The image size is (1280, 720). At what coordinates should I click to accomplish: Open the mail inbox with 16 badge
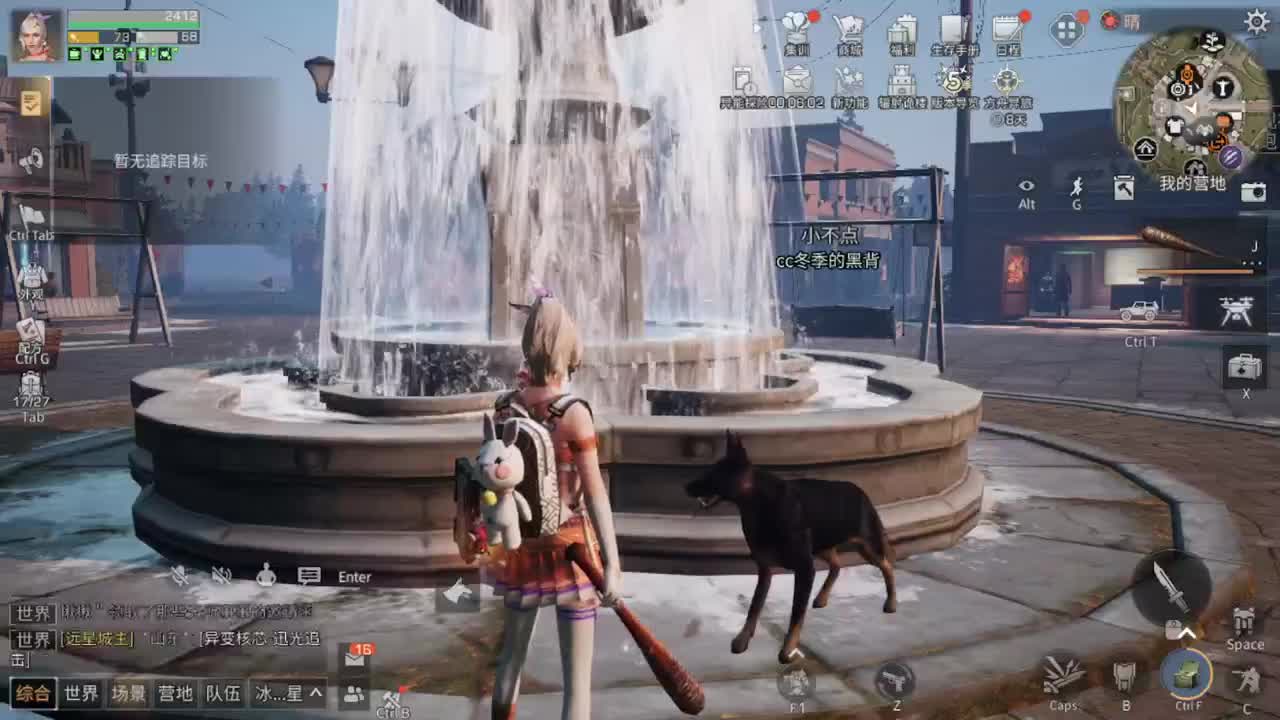[355, 658]
